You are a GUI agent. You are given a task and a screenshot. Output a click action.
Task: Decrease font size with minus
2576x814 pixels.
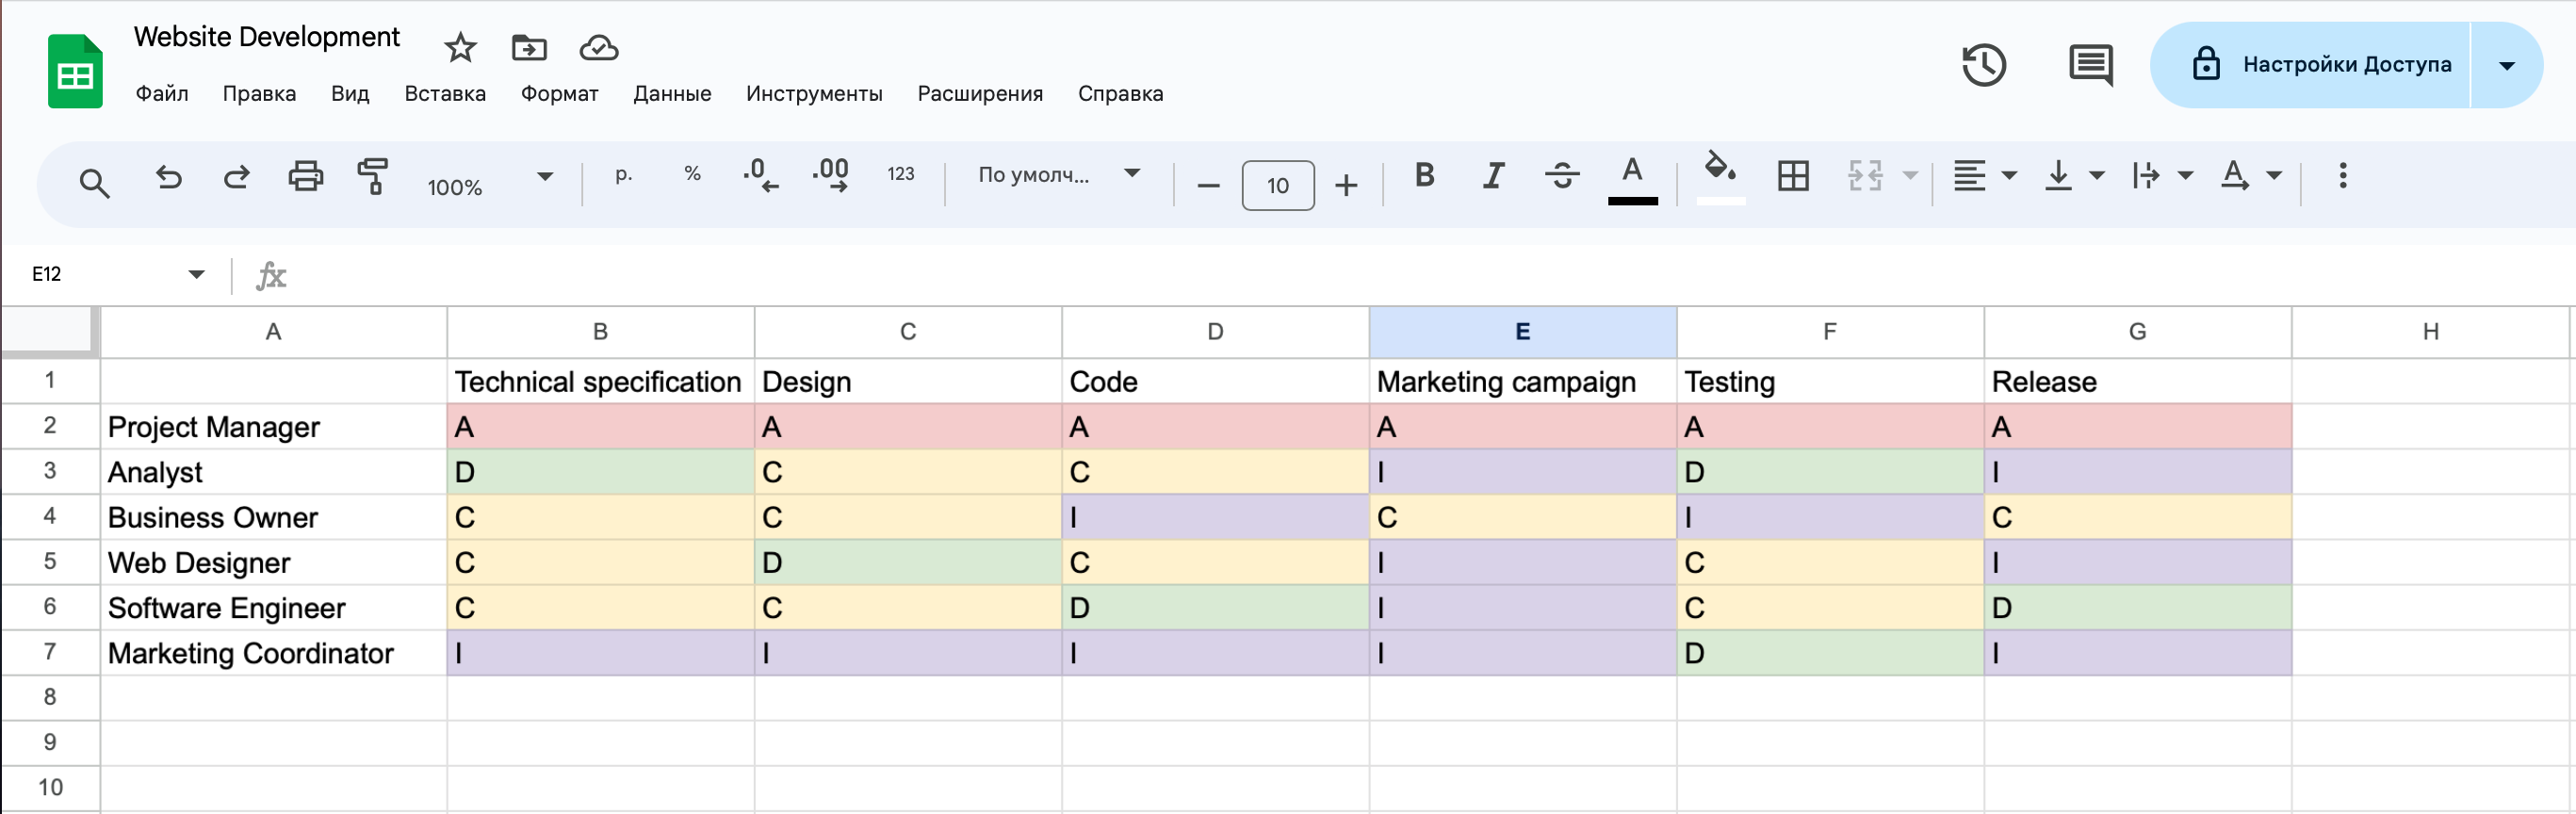click(1208, 185)
